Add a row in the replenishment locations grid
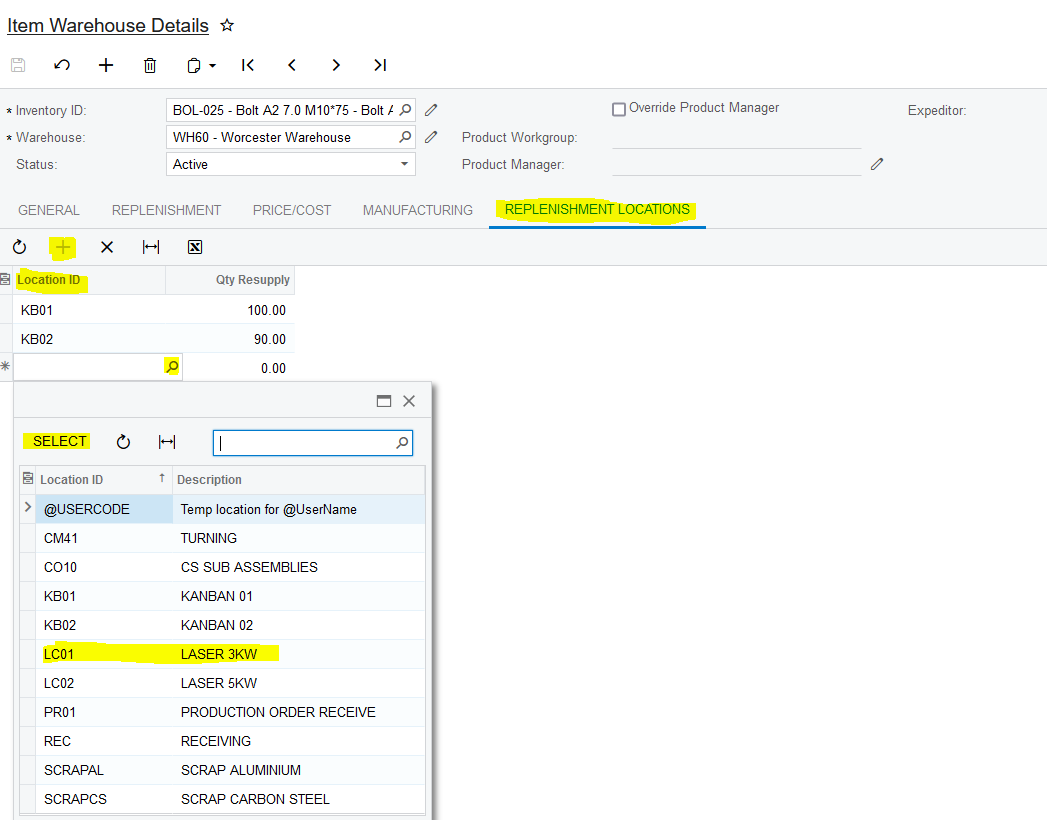 pos(63,247)
